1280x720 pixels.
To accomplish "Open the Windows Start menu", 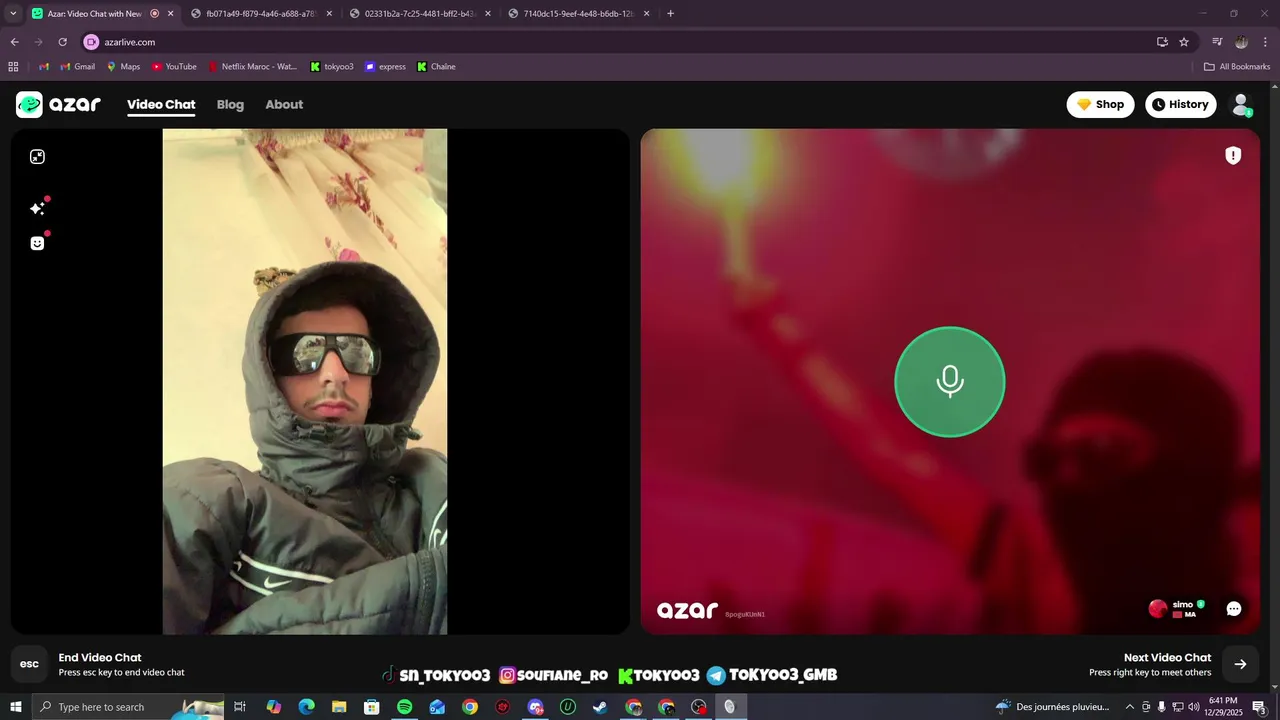I will click(16, 707).
